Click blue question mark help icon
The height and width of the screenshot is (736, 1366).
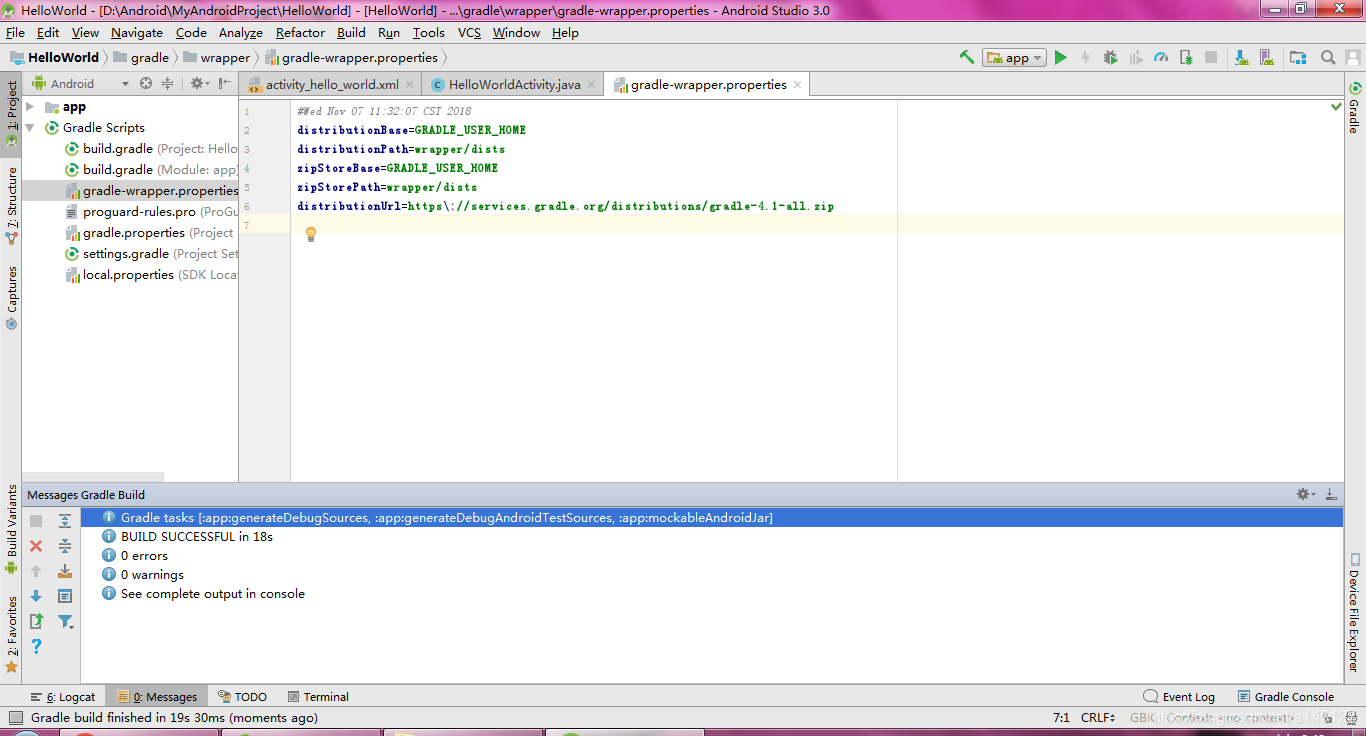click(36, 646)
